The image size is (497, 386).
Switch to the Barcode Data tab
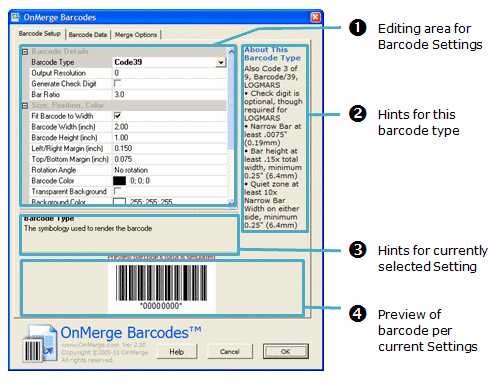point(88,35)
